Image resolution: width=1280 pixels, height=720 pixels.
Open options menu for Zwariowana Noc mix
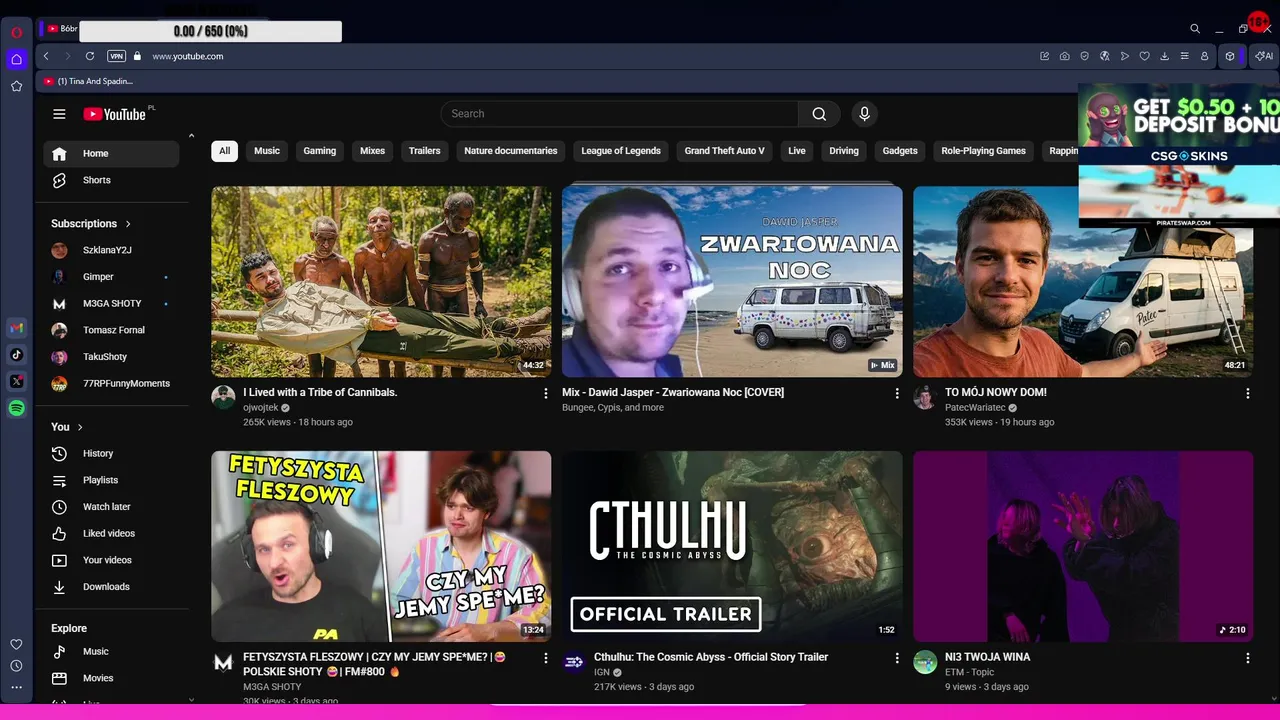point(896,394)
